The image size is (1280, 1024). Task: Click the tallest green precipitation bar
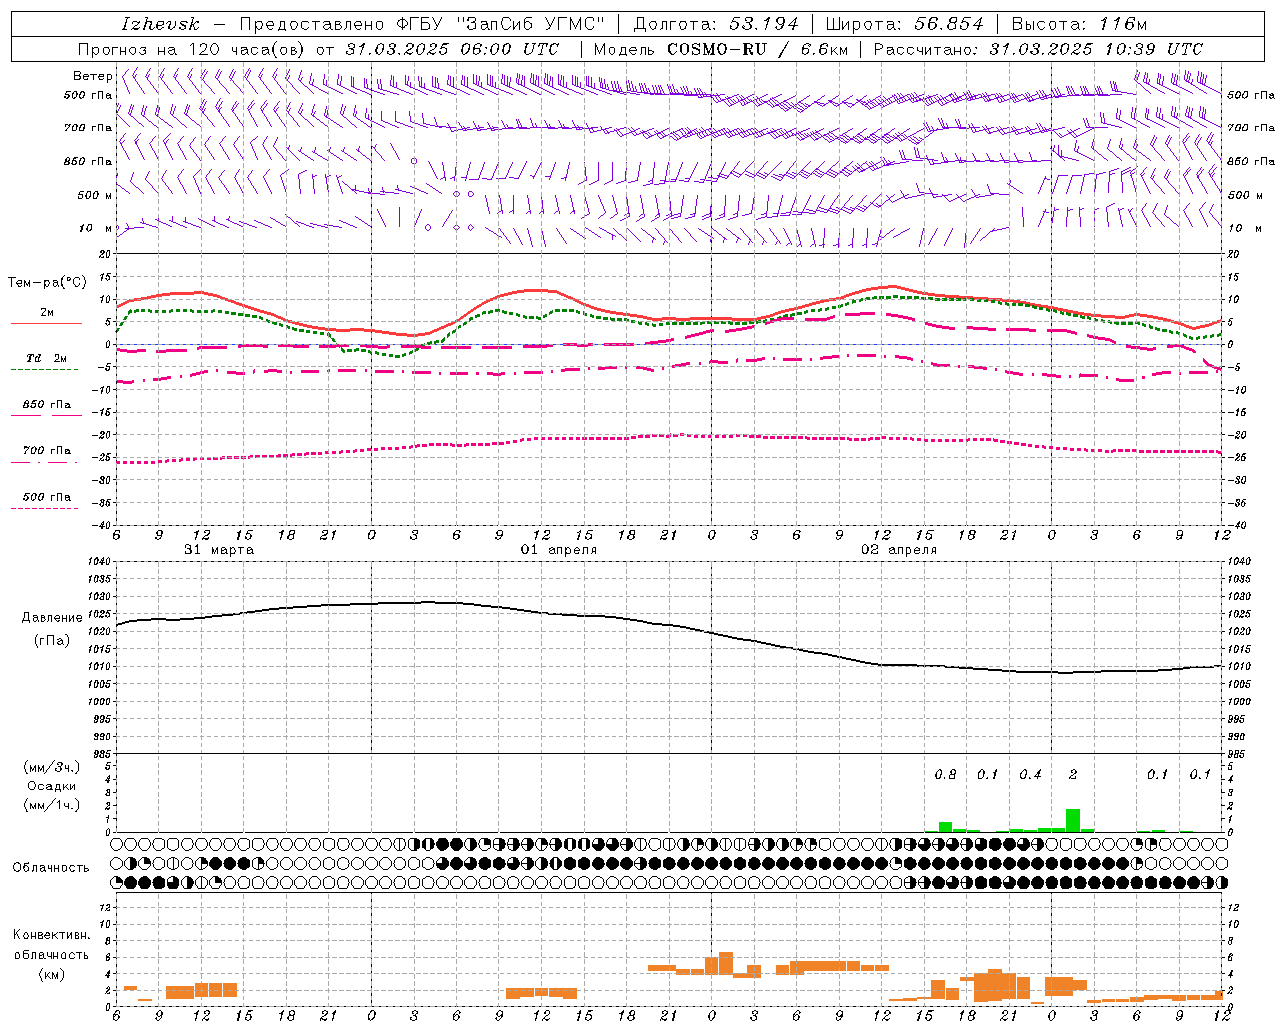coord(1072,820)
